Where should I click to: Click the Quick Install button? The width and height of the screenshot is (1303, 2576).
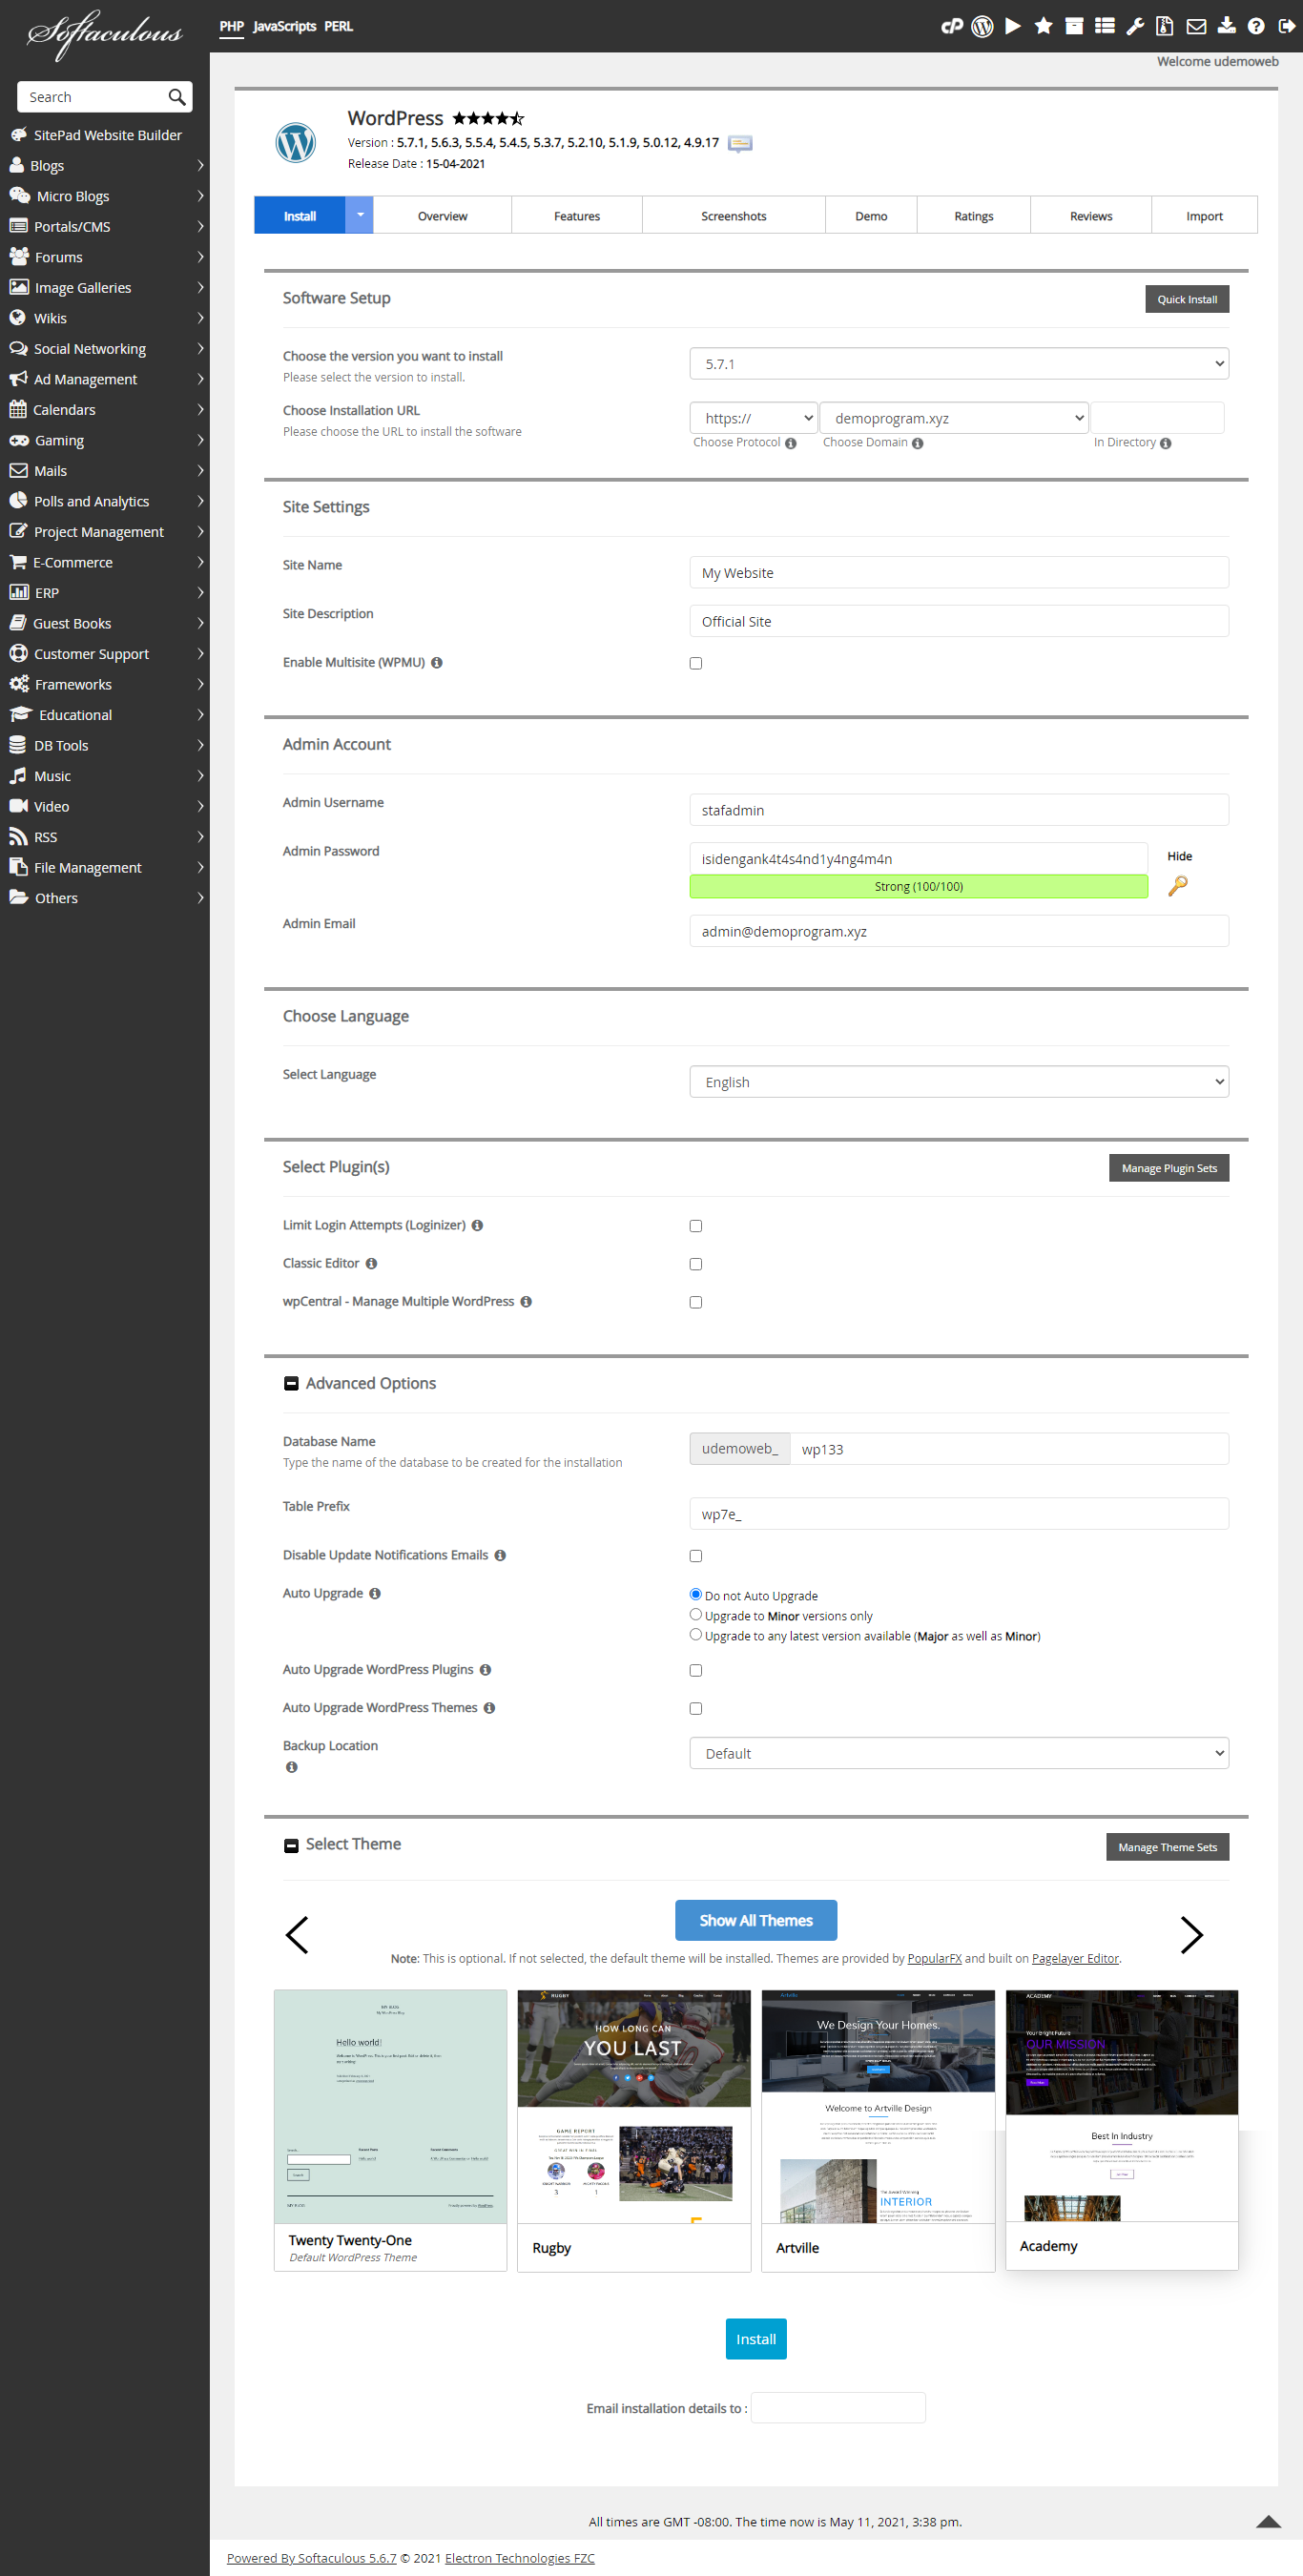point(1187,299)
